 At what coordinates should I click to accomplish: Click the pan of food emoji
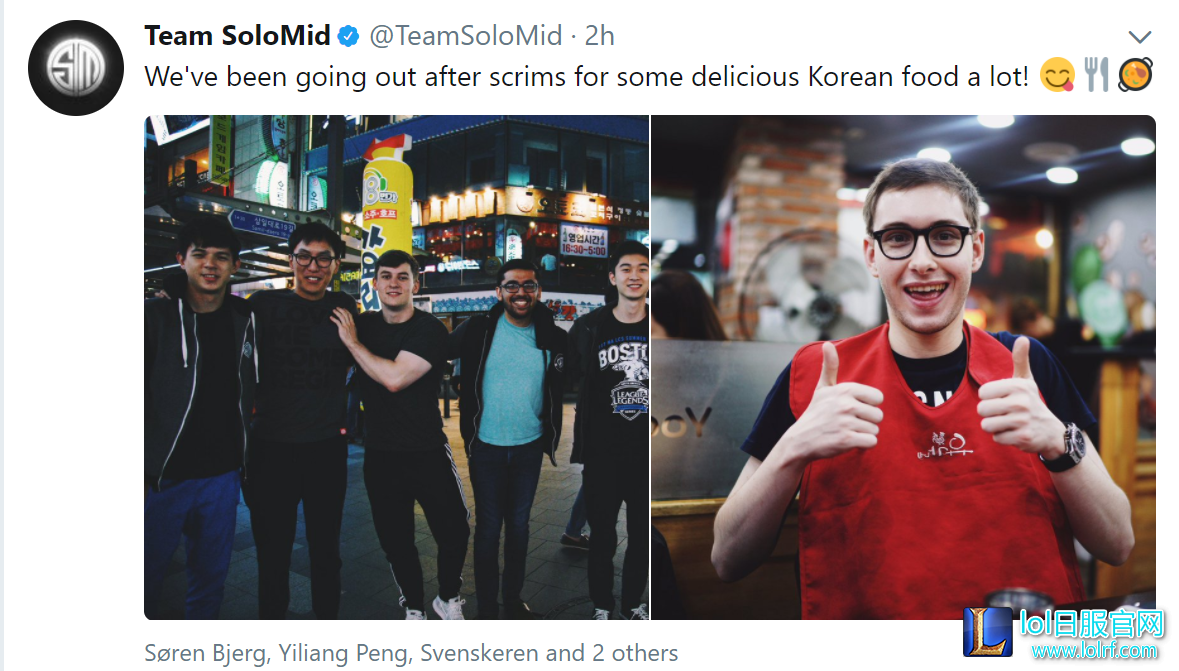pyautogui.click(x=1135, y=75)
